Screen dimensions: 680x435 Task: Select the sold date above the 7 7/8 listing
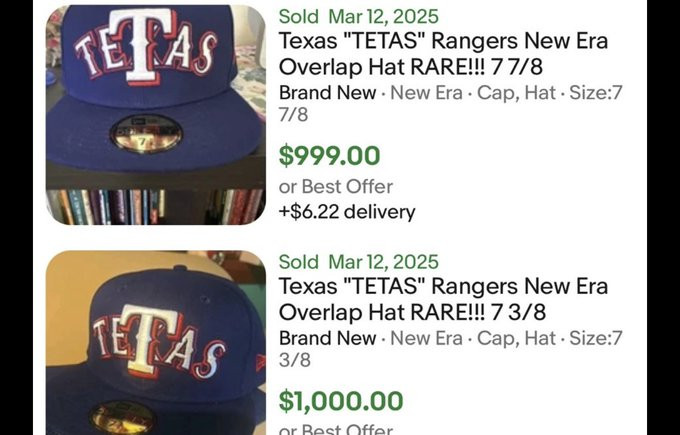click(x=359, y=17)
